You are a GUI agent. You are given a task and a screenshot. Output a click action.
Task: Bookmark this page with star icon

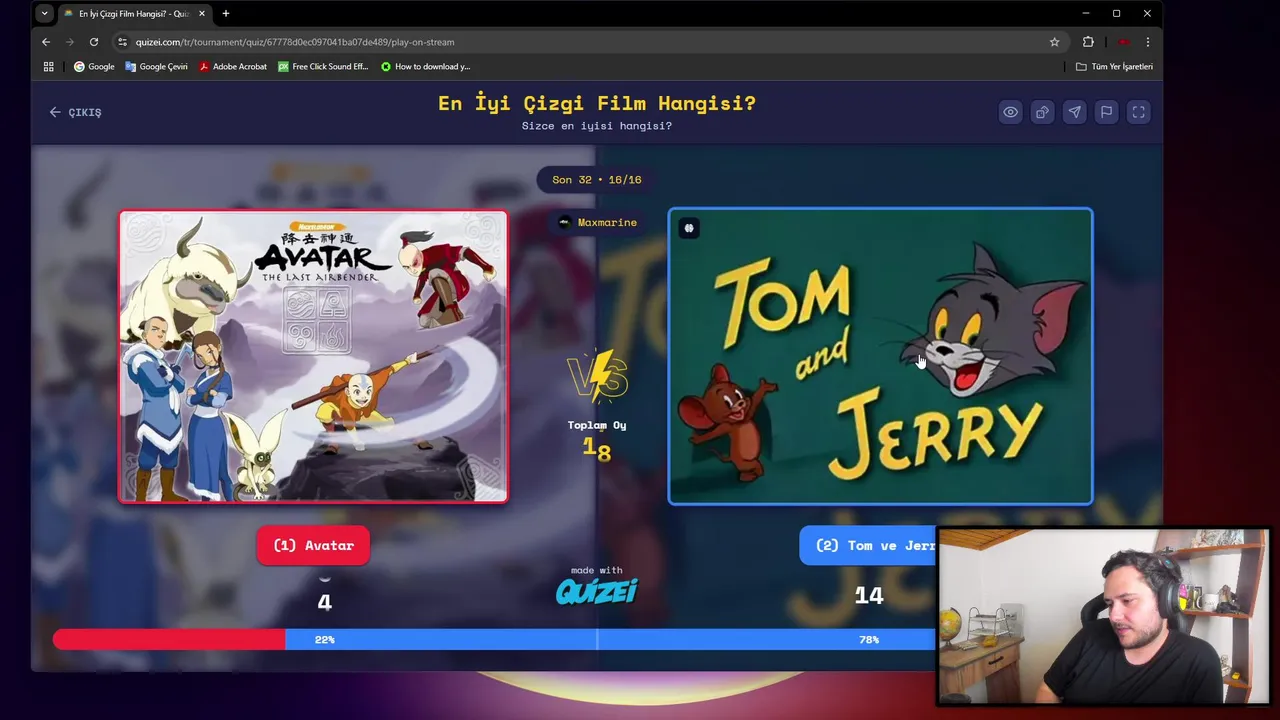pyautogui.click(x=1054, y=42)
